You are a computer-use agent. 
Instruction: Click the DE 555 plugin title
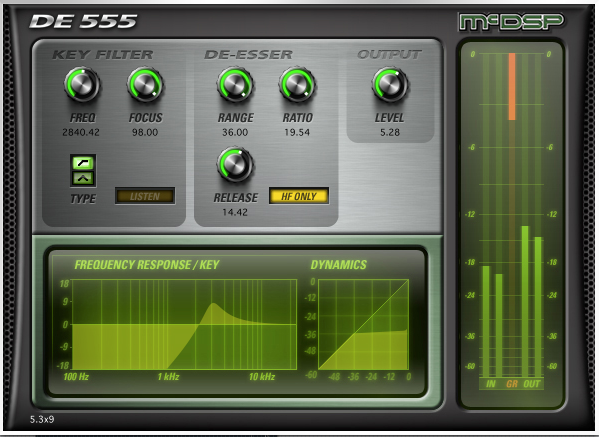click(83, 21)
